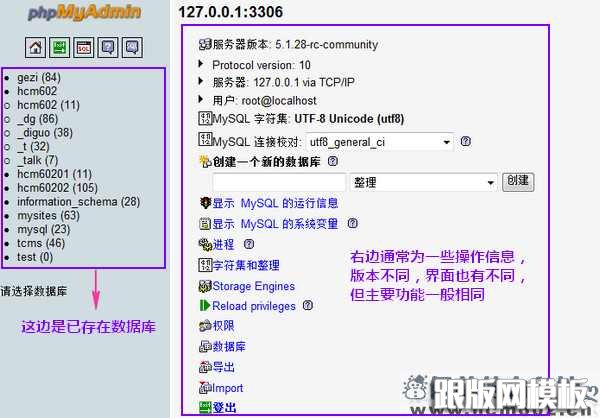Select the _t (32) database
The width and height of the screenshot is (600, 418).
(33, 146)
